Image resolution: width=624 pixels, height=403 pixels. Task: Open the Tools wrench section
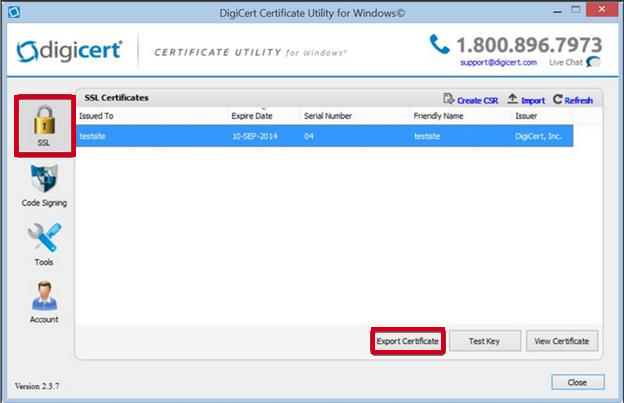point(44,244)
